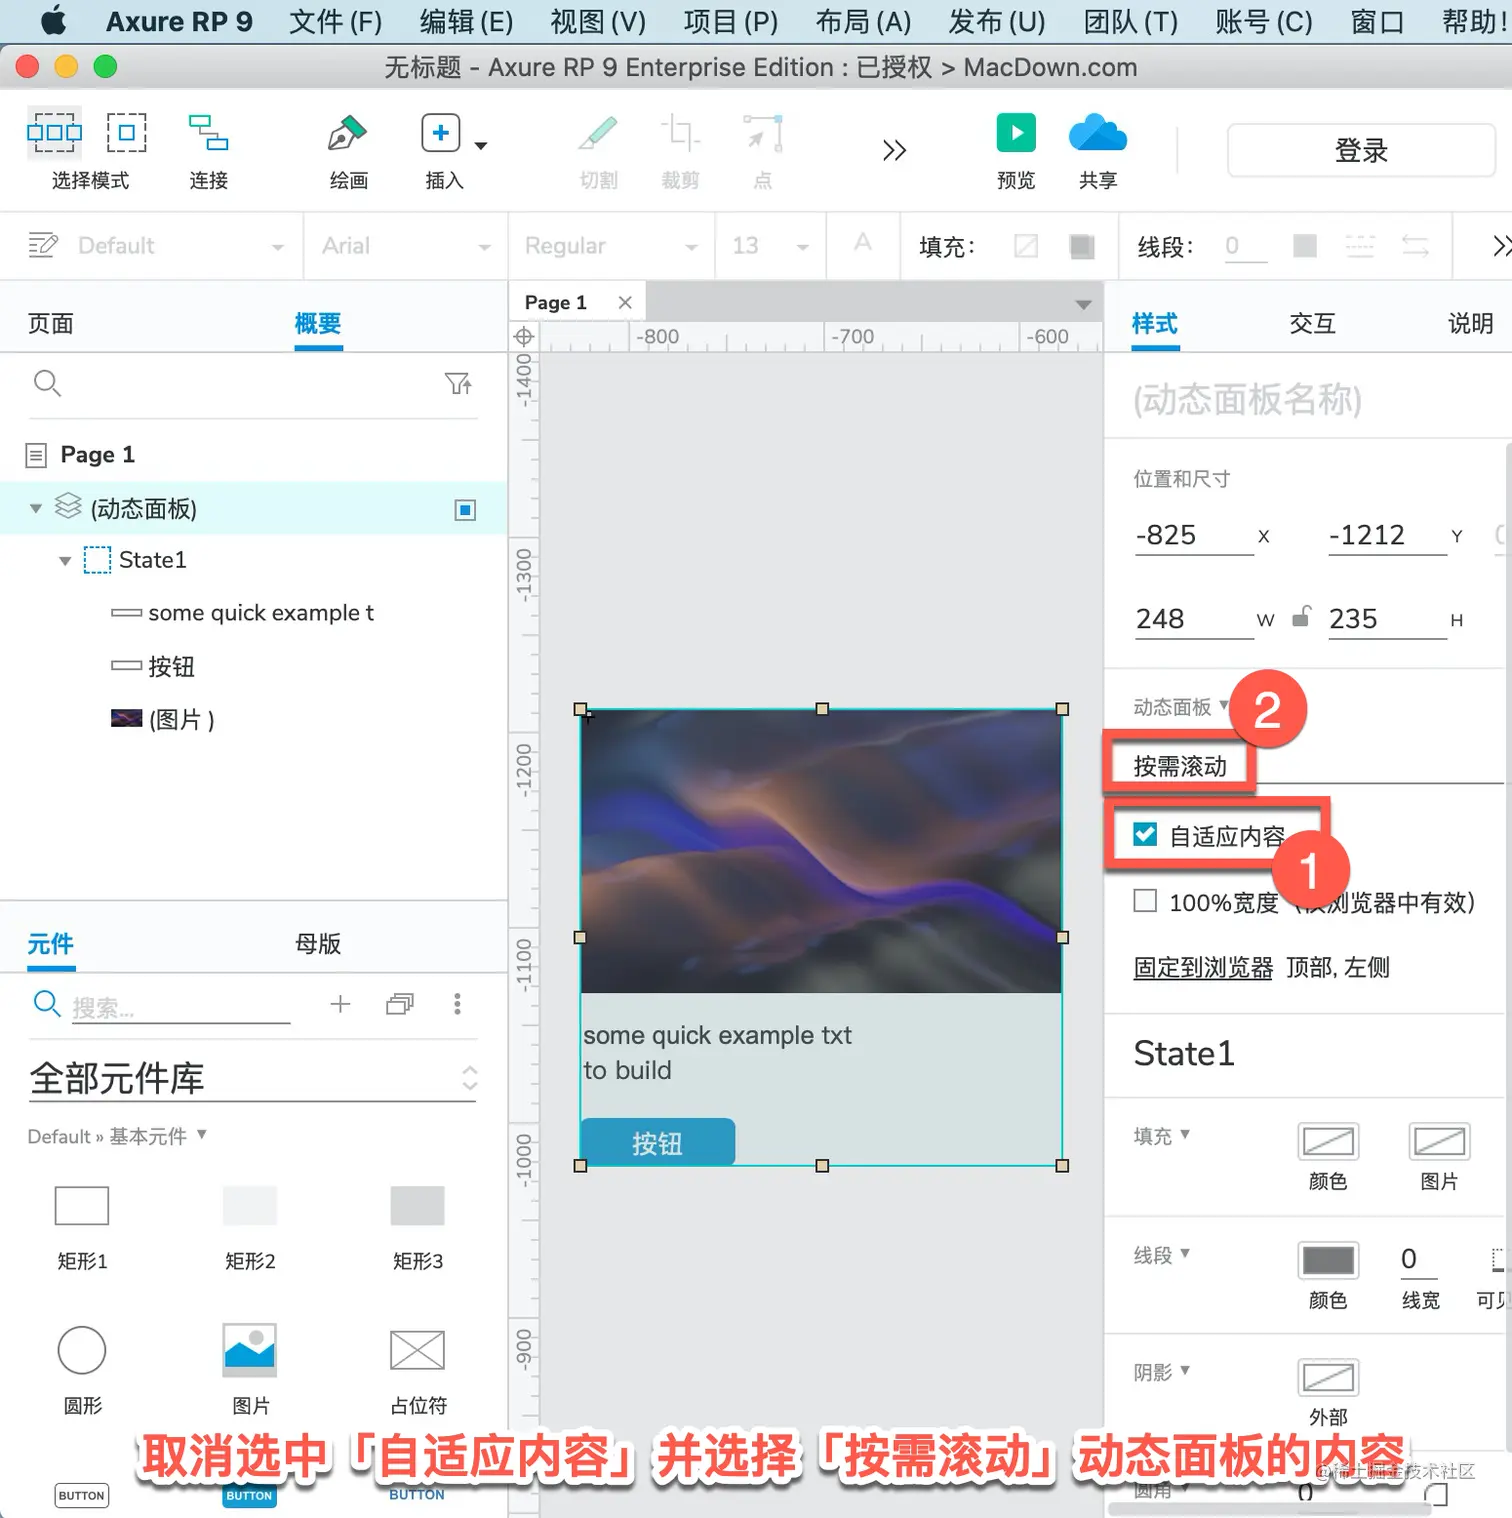Switch to the Notes (说明) tab
Screen dimensions: 1512x1518
(1470, 324)
